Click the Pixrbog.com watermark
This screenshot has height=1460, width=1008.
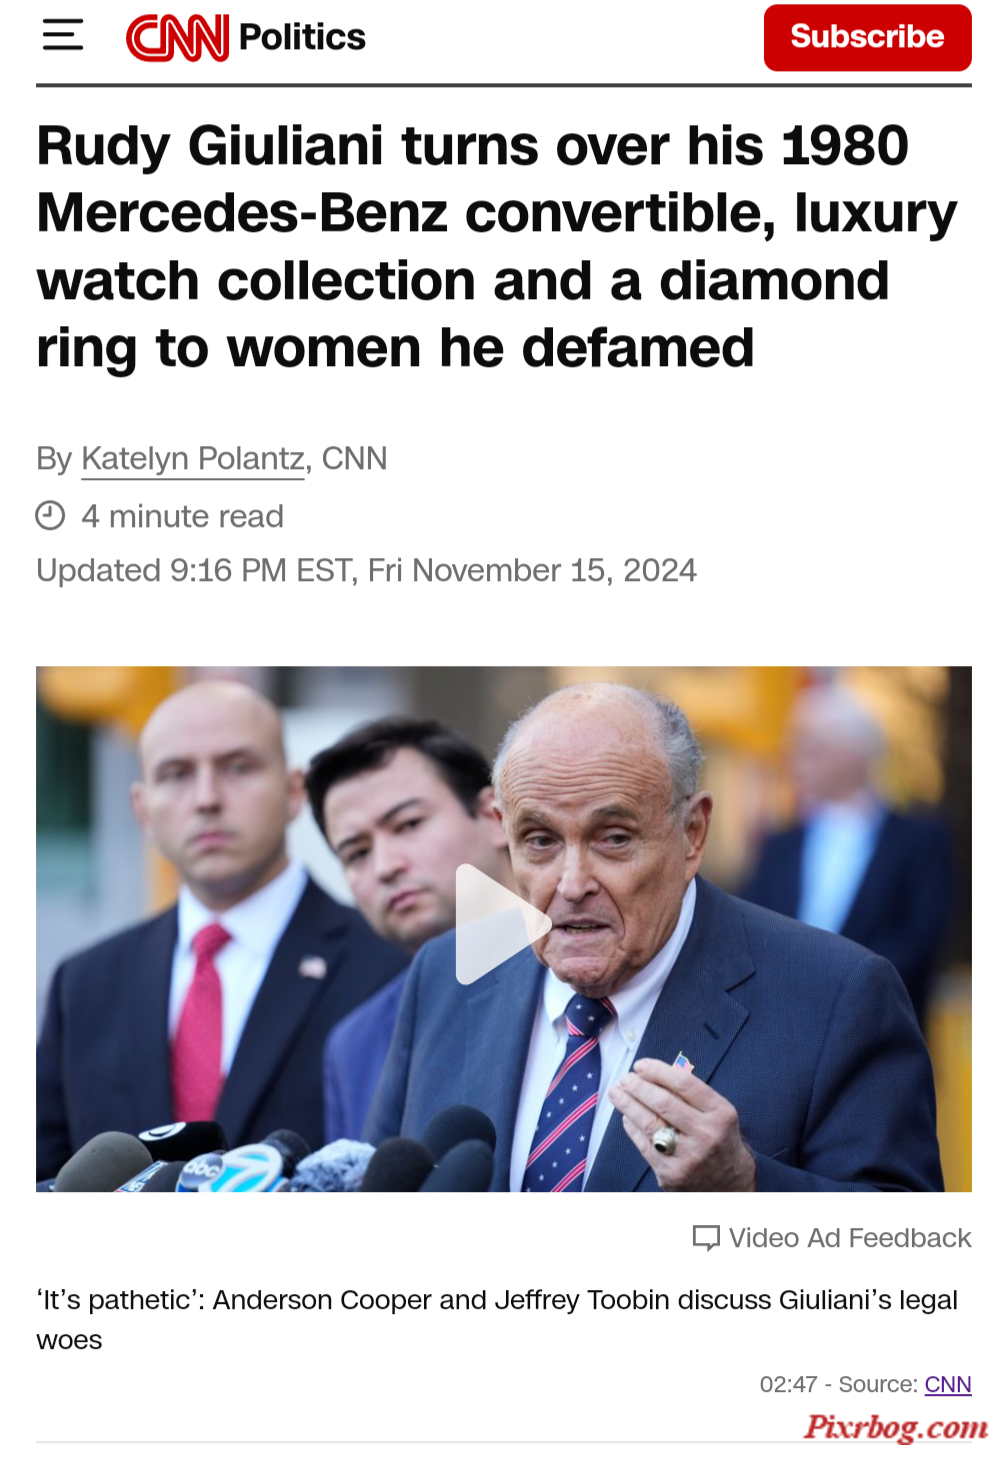point(895,1427)
